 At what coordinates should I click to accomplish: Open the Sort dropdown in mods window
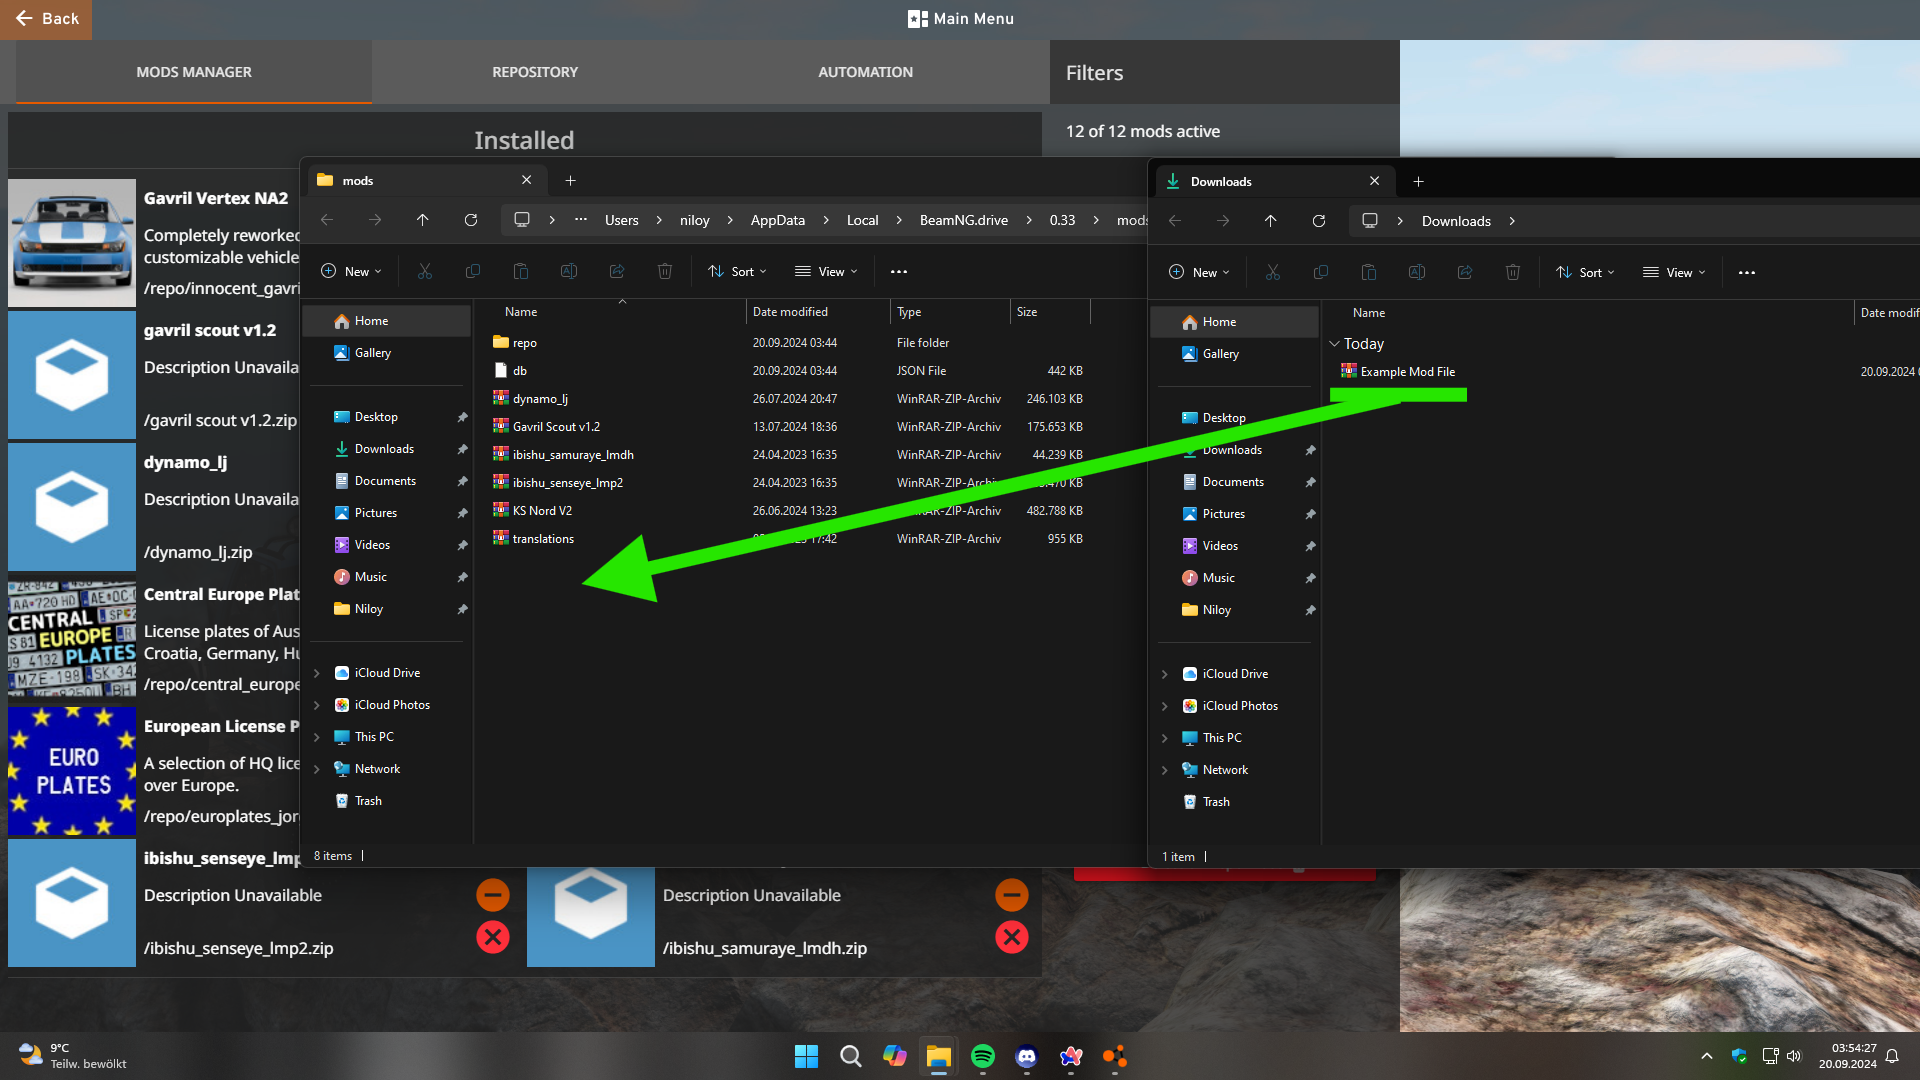pos(738,272)
